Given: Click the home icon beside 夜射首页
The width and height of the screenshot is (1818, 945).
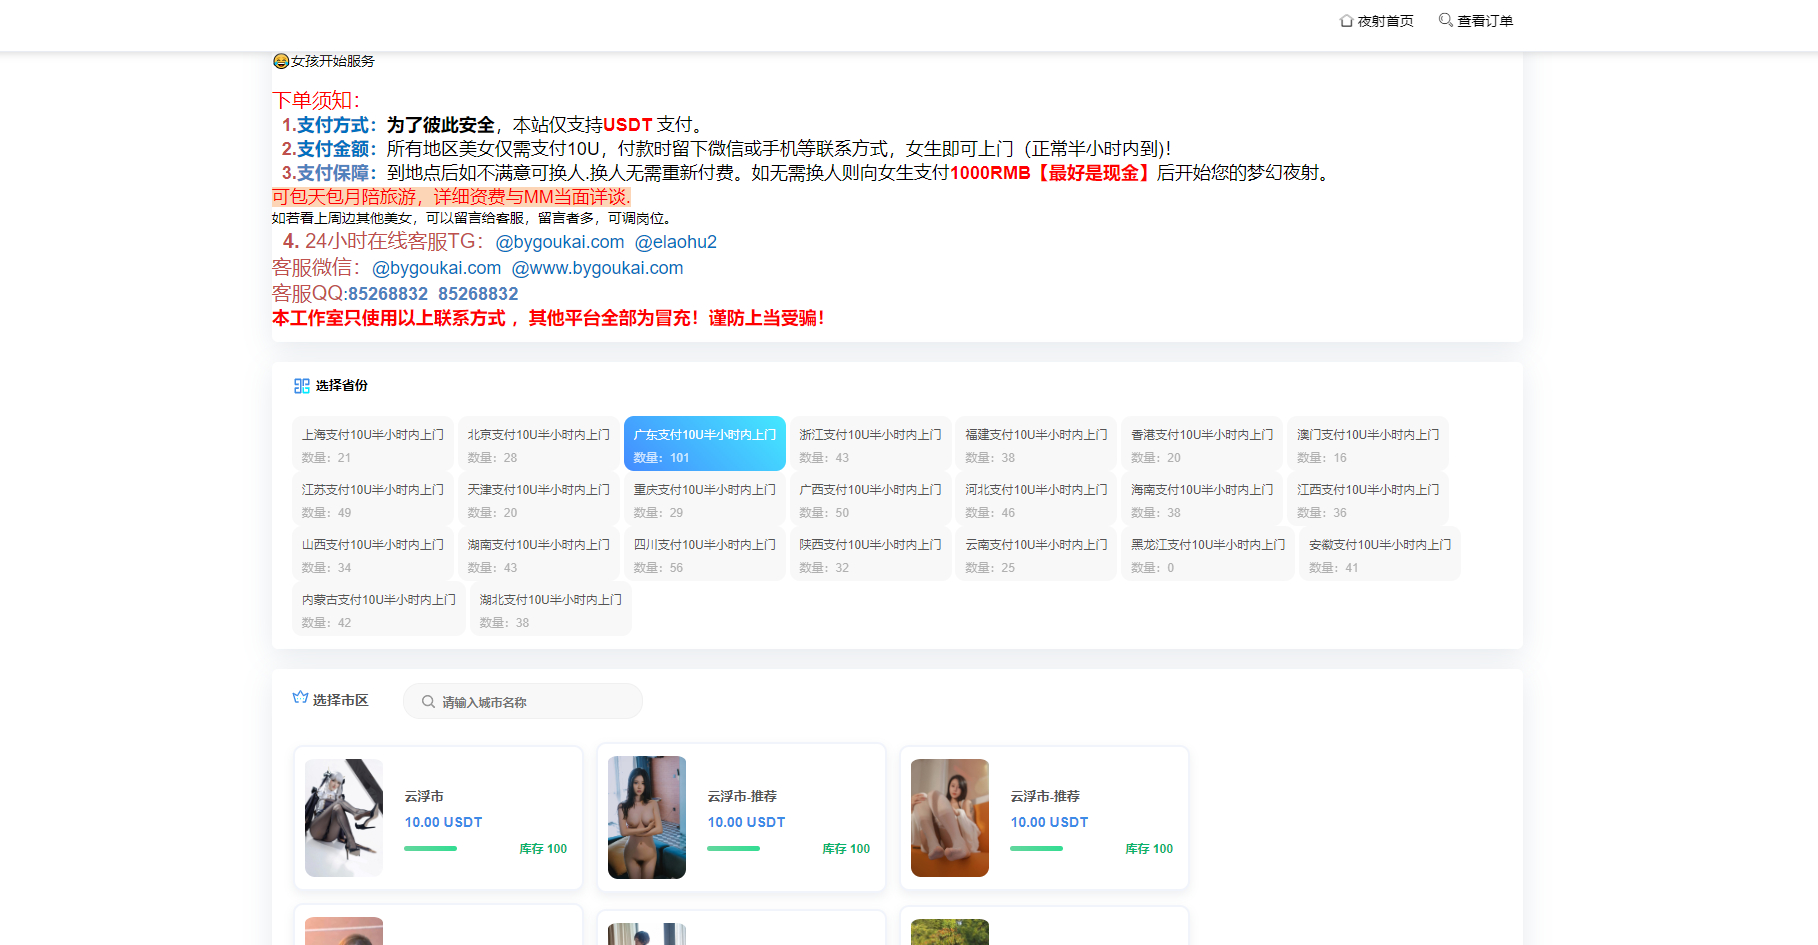Looking at the screenshot, I should coord(1346,21).
